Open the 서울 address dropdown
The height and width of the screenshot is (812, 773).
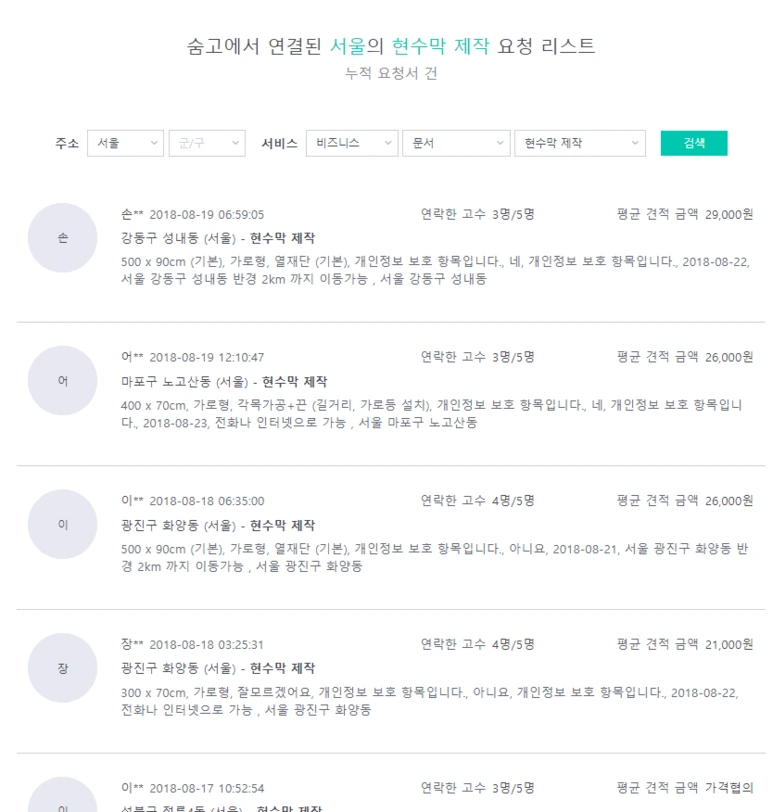pyautogui.click(x=125, y=144)
